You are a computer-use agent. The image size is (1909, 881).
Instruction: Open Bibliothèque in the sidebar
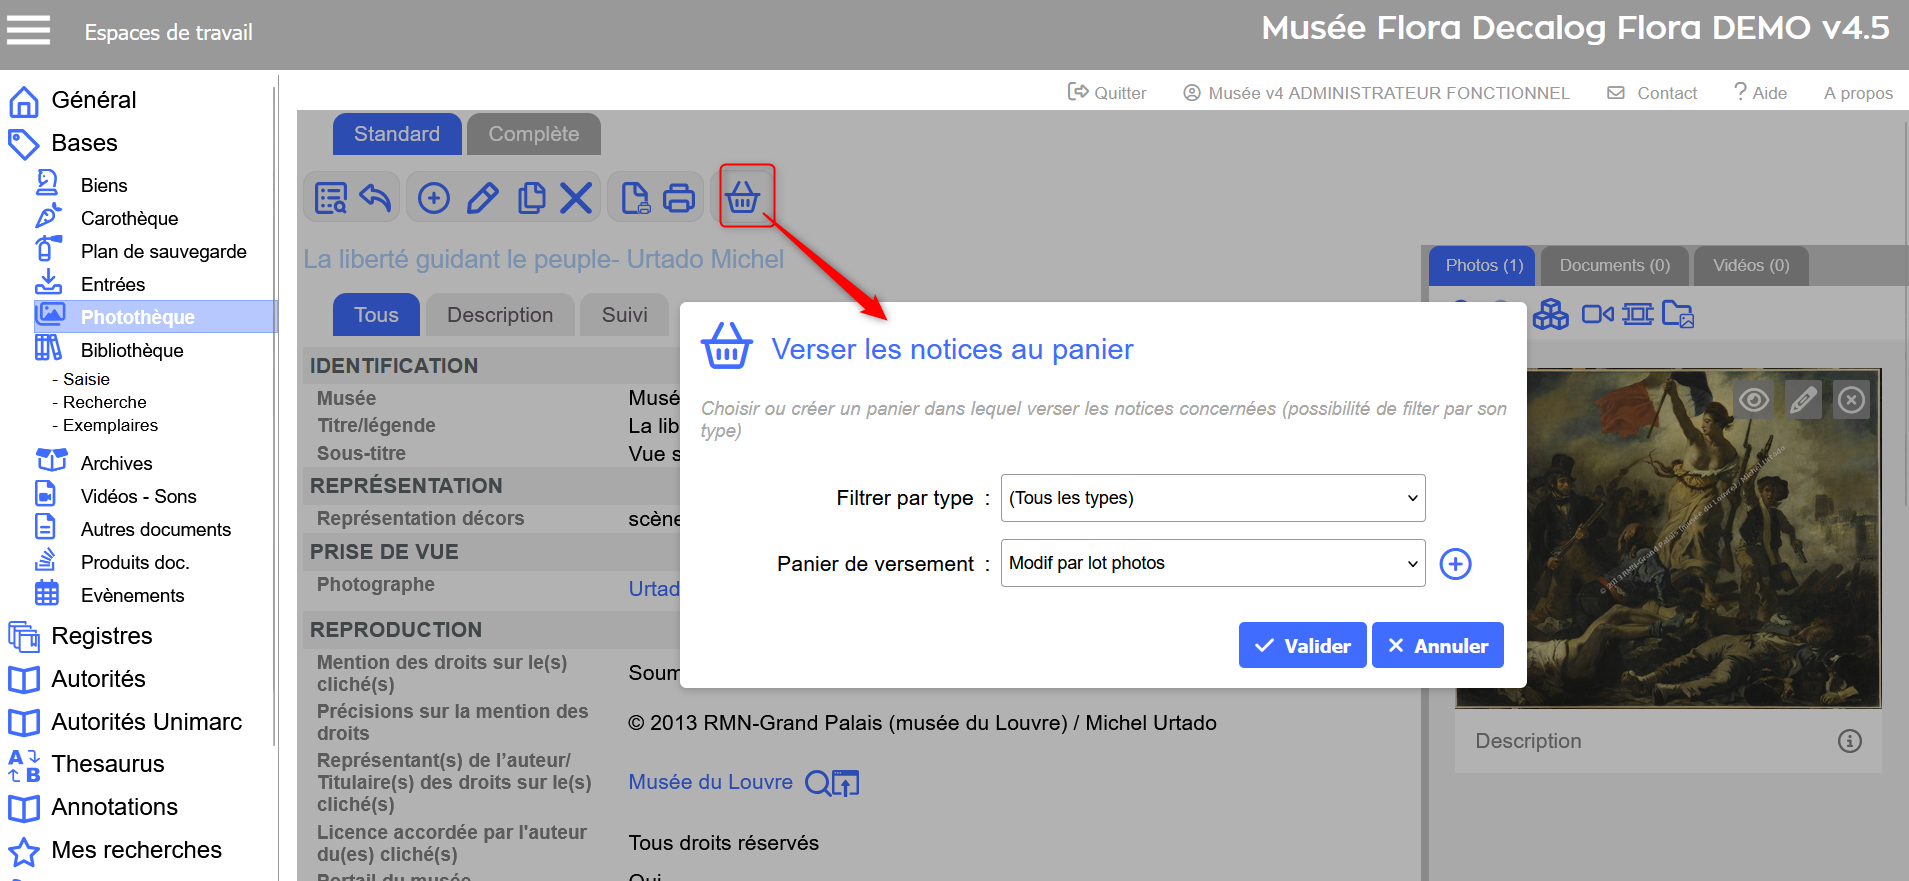tap(131, 350)
